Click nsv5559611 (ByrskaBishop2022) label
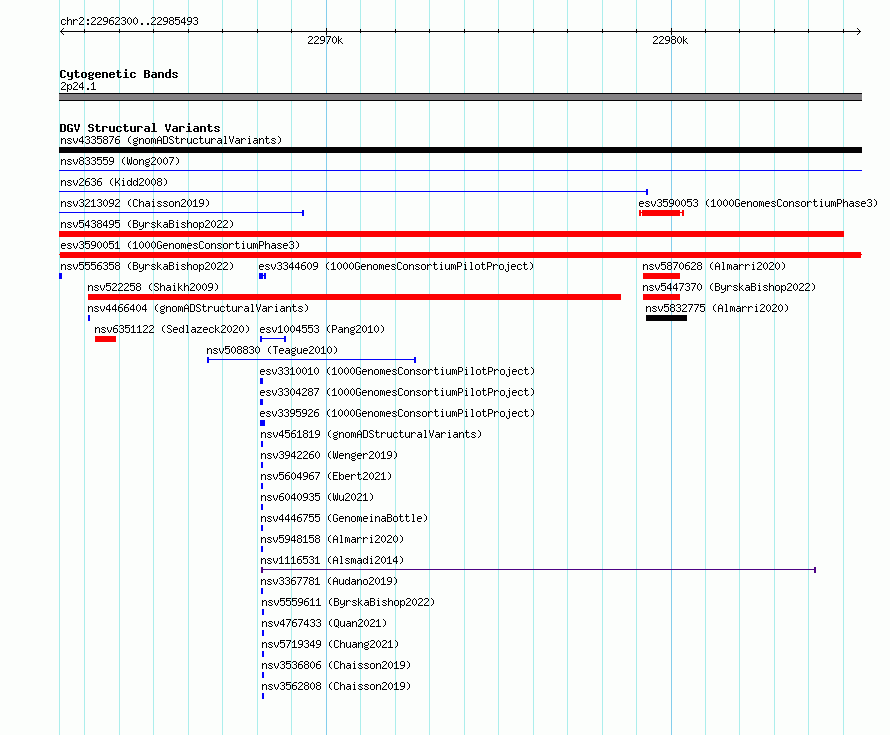 (348, 602)
